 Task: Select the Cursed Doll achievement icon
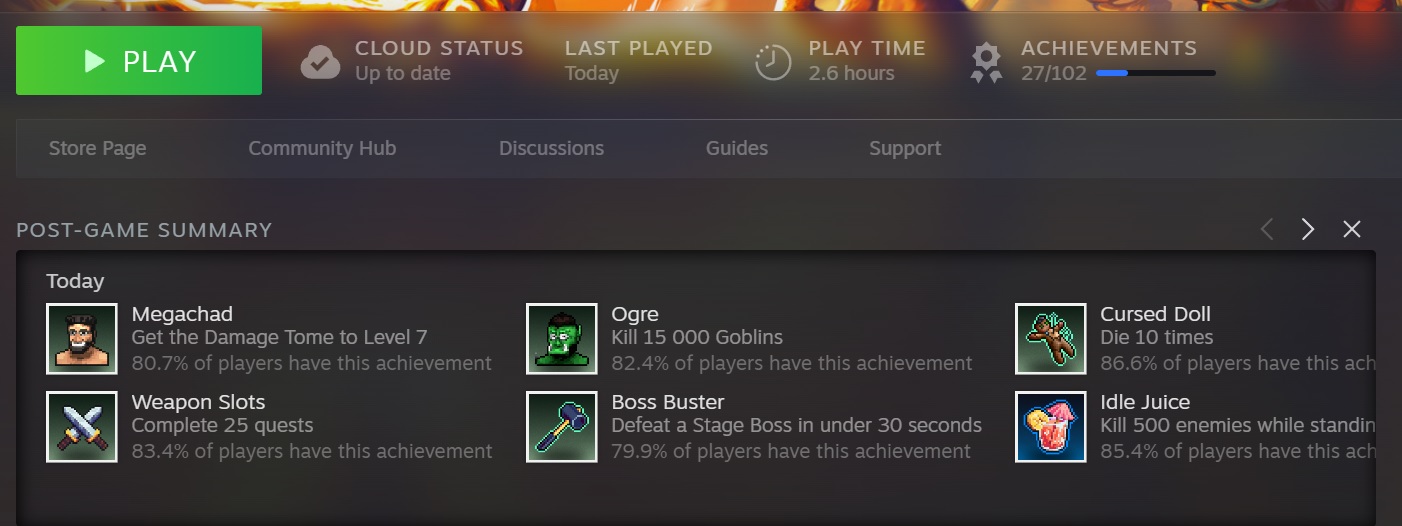[x=1051, y=339]
